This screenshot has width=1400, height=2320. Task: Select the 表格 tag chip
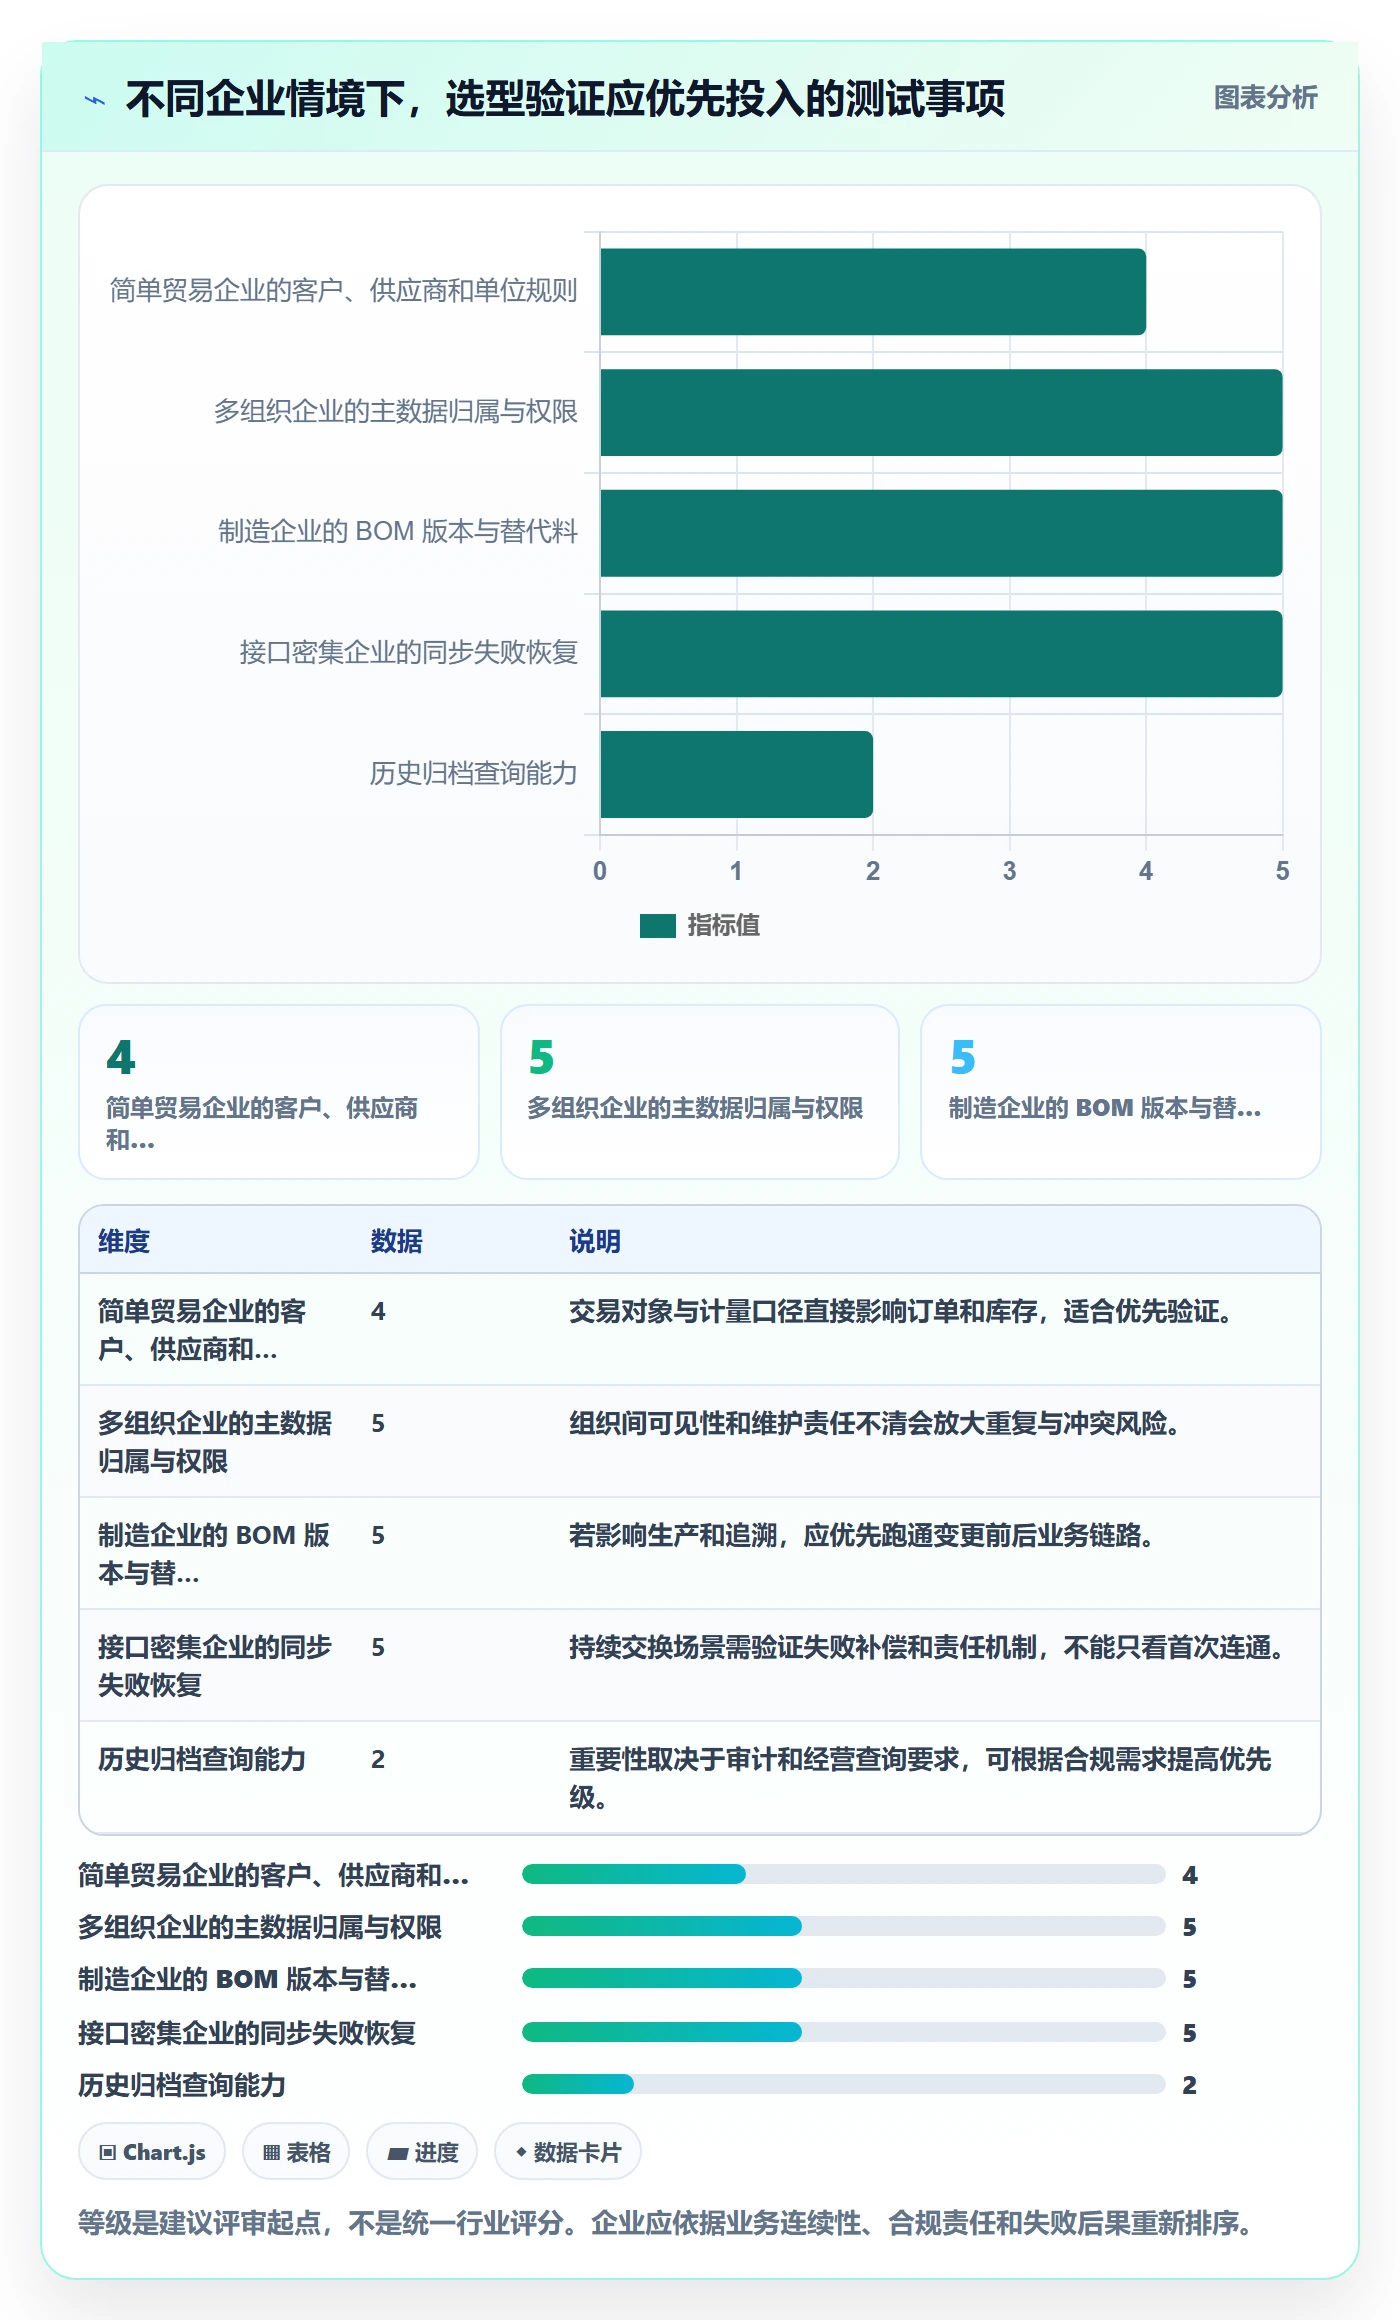click(296, 2152)
